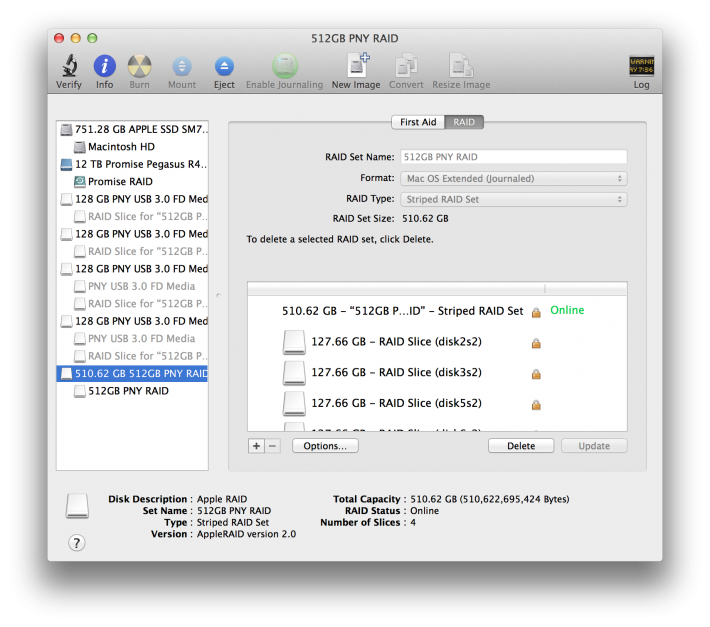Click drive icon of disk2s2 RAID slice
This screenshot has height=627, width=710.
[x=294, y=342]
